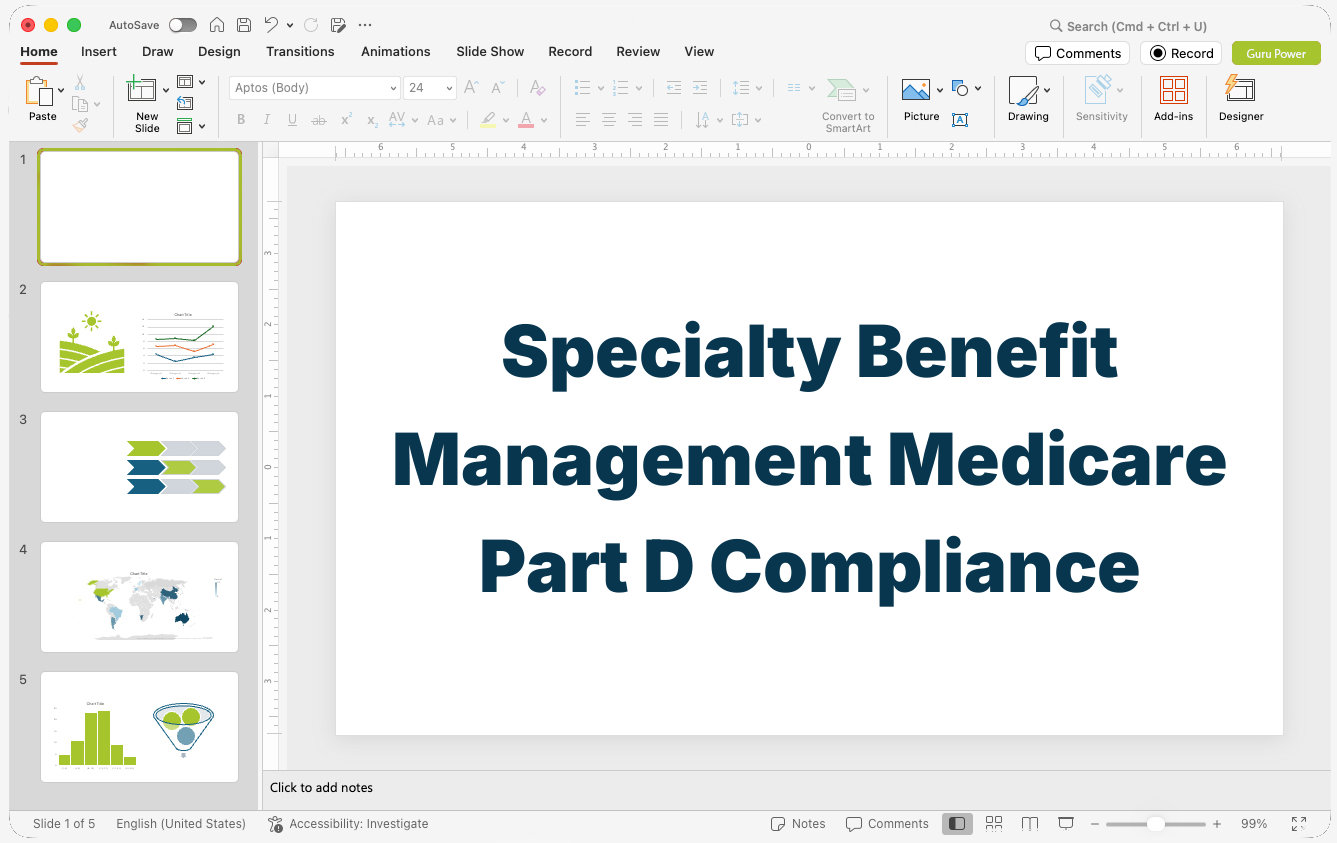Click the Paste clipboard icon

39,91
